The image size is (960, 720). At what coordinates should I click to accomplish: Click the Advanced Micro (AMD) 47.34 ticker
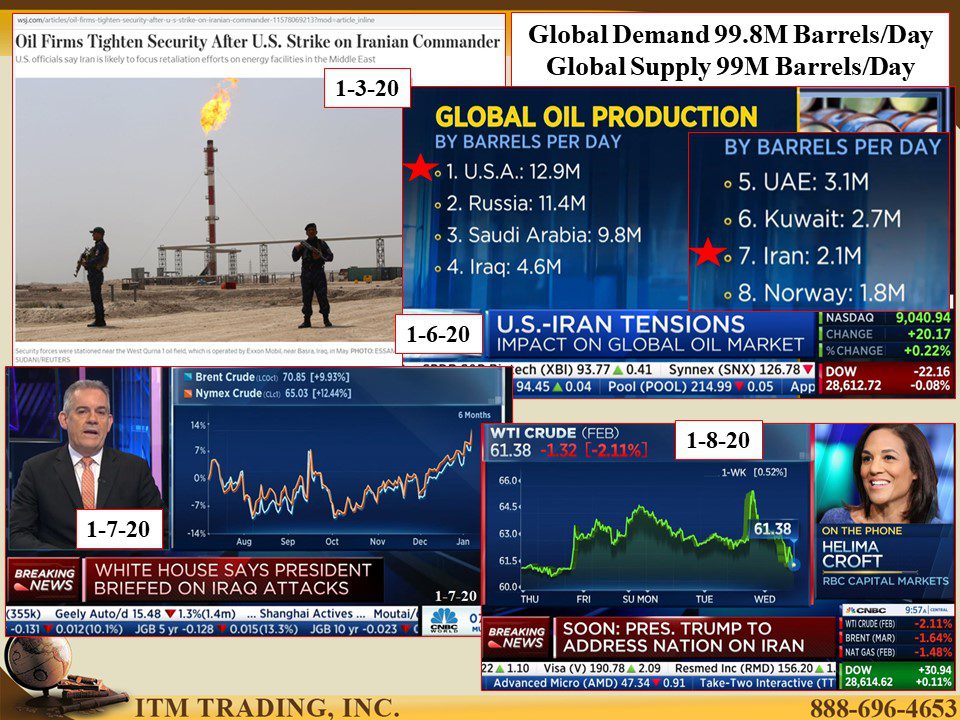589,683
